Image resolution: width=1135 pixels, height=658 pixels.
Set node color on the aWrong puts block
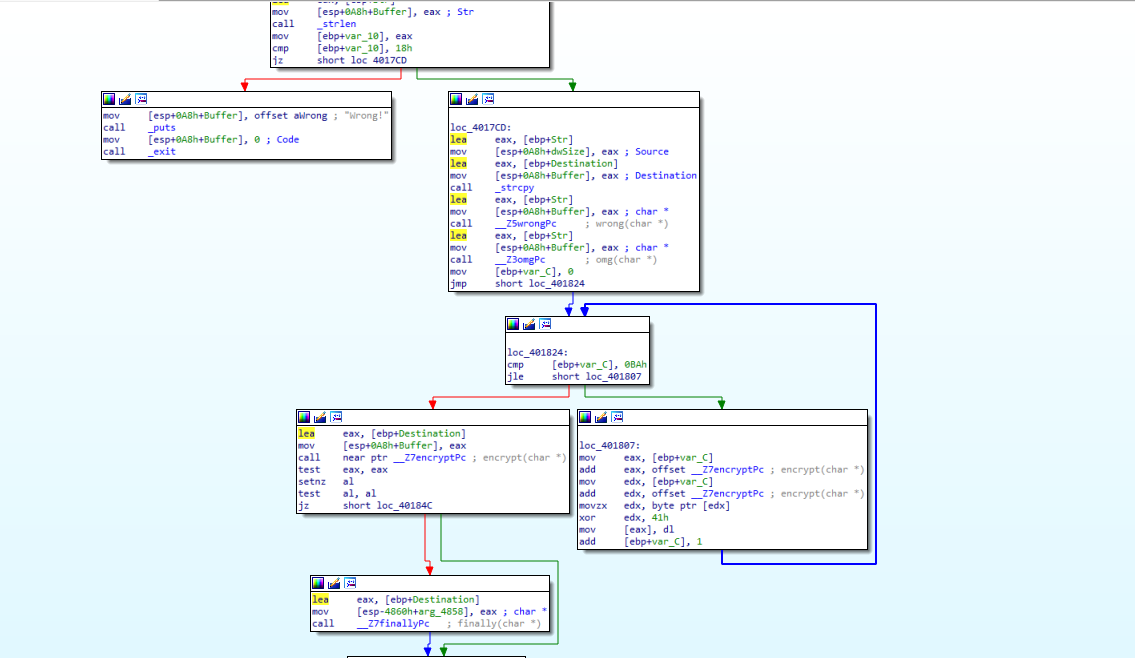click(109, 99)
